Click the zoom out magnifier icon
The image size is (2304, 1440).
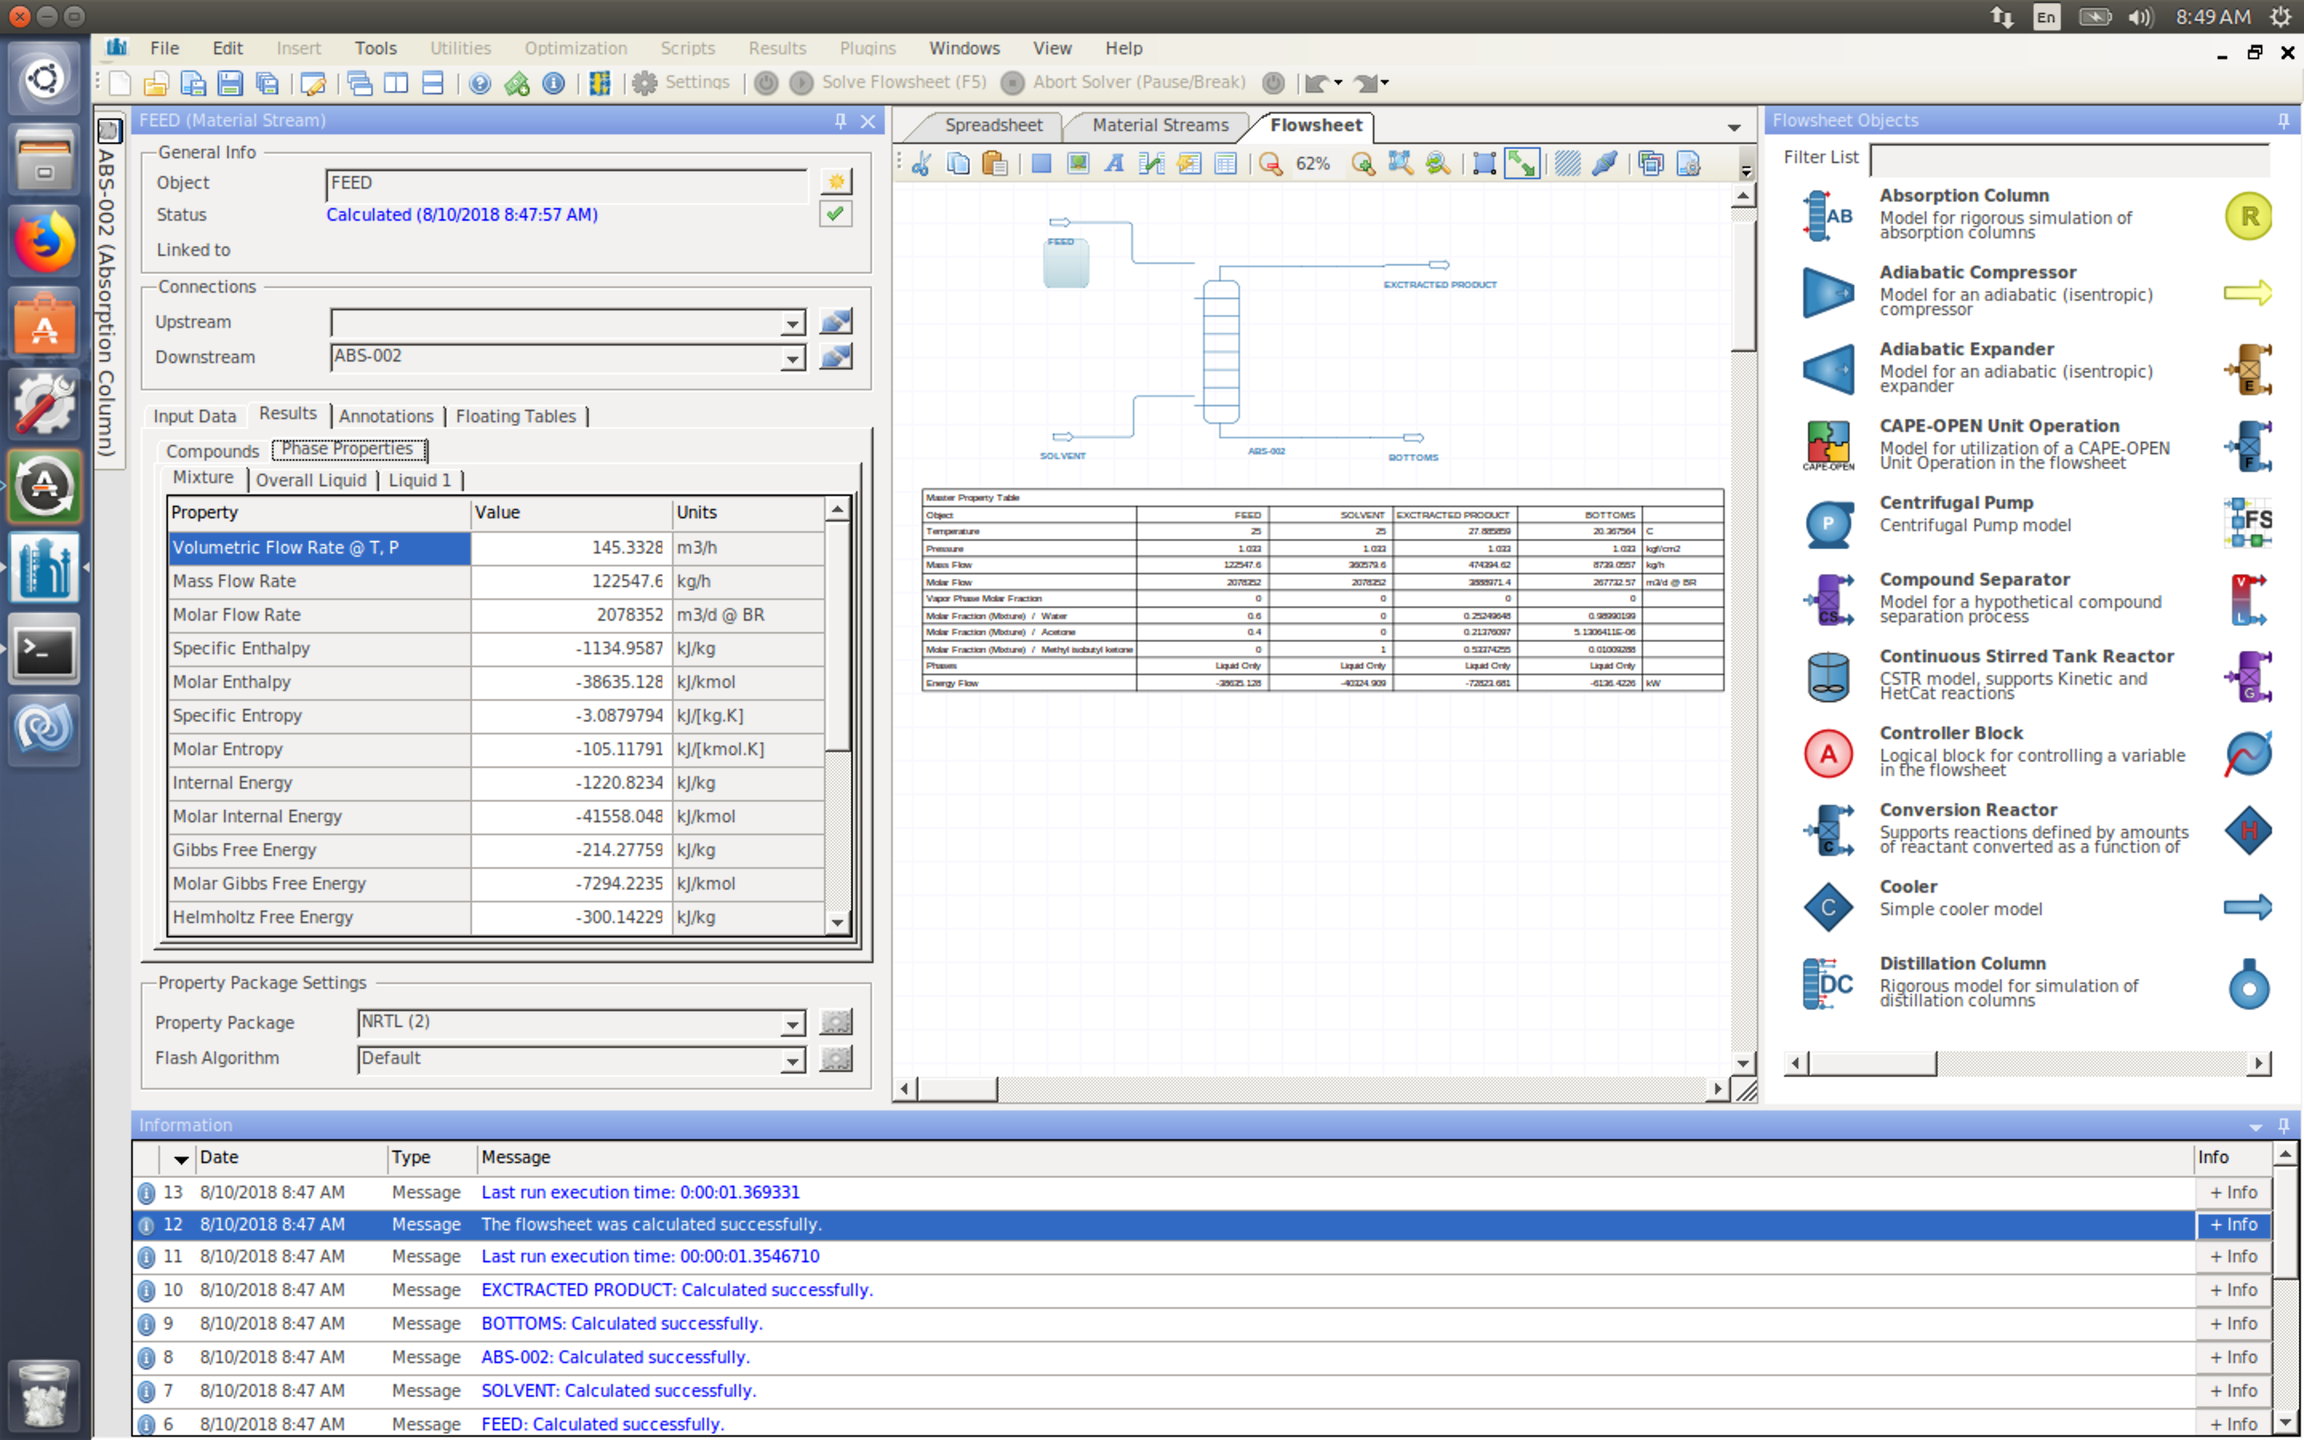coord(1270,164)
